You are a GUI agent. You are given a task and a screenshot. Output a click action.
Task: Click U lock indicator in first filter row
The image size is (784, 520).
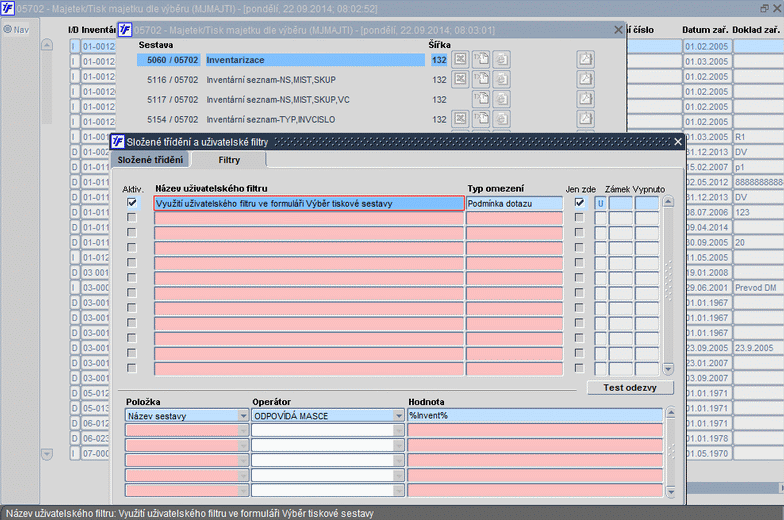point(600,204)
